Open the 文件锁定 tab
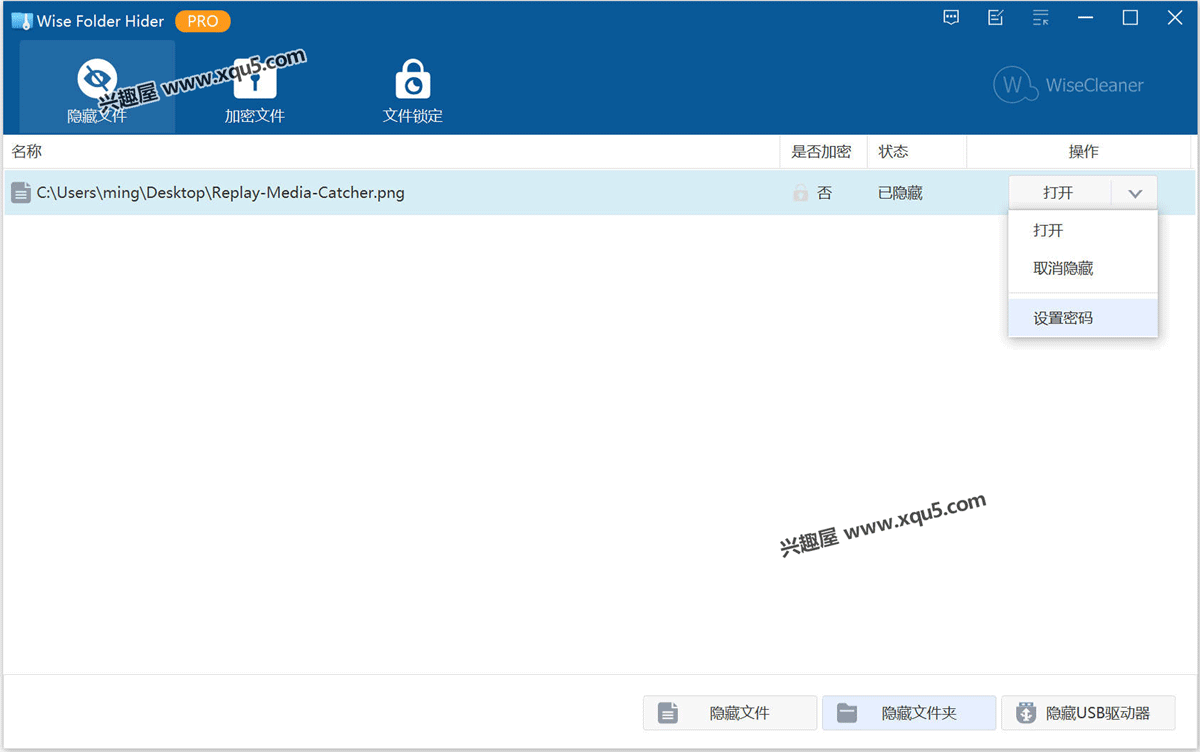 (x=413, y=88)
